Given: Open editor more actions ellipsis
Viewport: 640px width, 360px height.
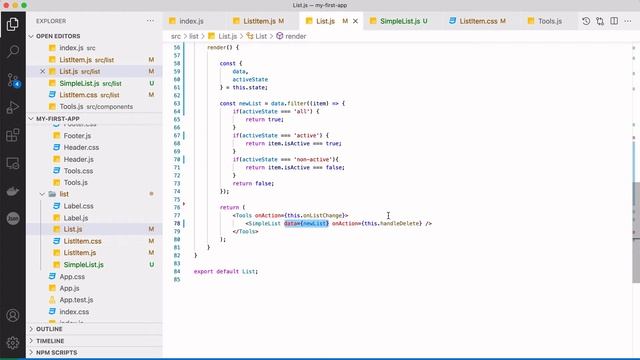Looking at the screenshot, I should [628, 21].
